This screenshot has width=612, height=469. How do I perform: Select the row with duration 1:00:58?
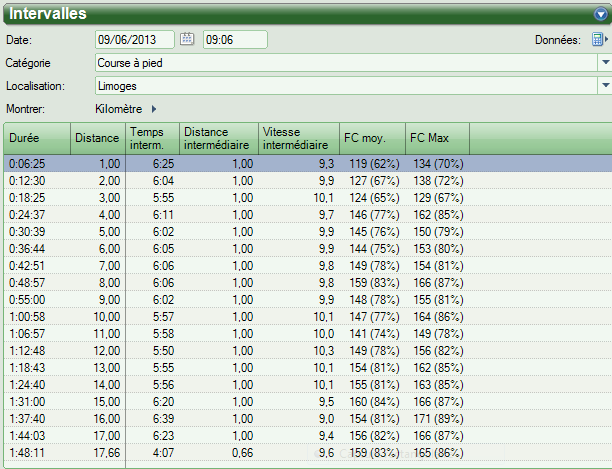[x=308, y=316]
